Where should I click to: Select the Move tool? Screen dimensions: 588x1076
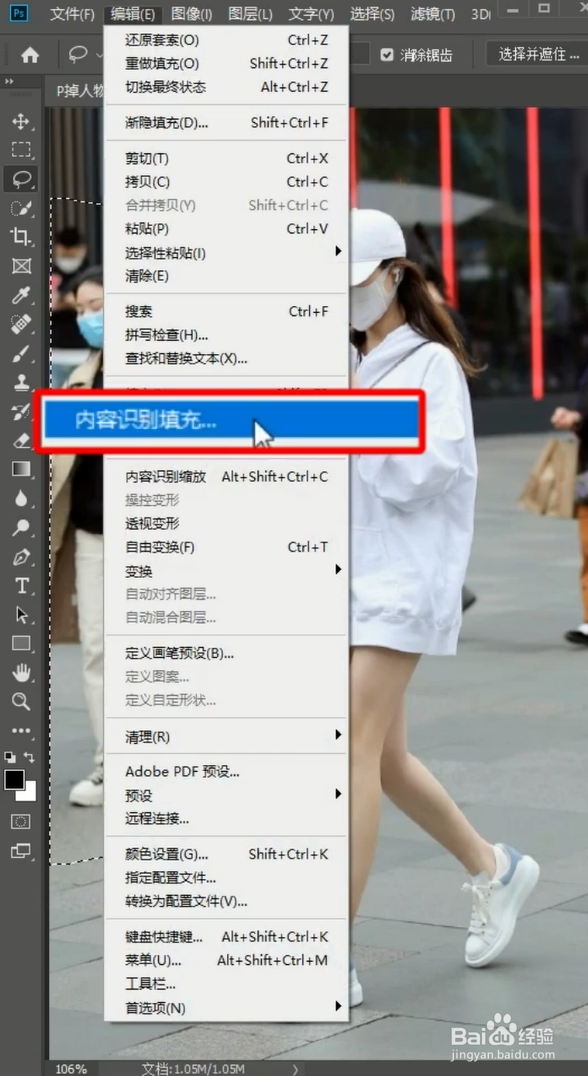21,122
